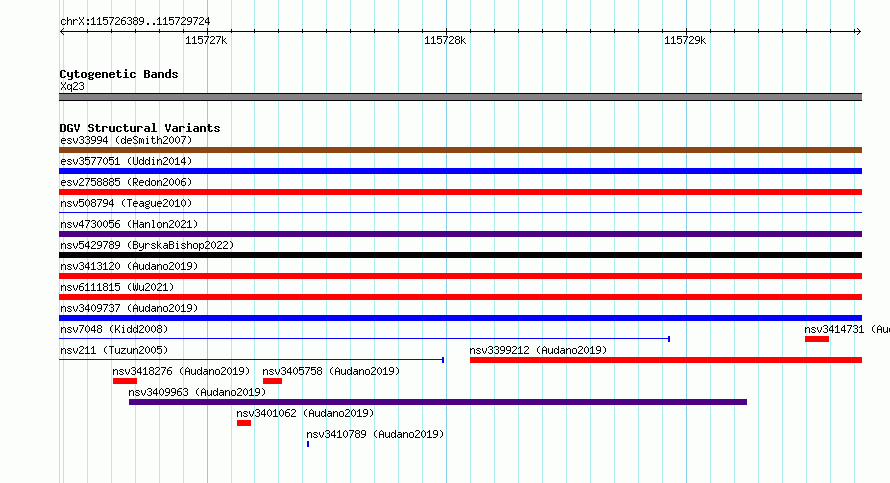Click the esv2758885 (Redon2006) label
Screen dimensions: 890x483
(126, 182)
